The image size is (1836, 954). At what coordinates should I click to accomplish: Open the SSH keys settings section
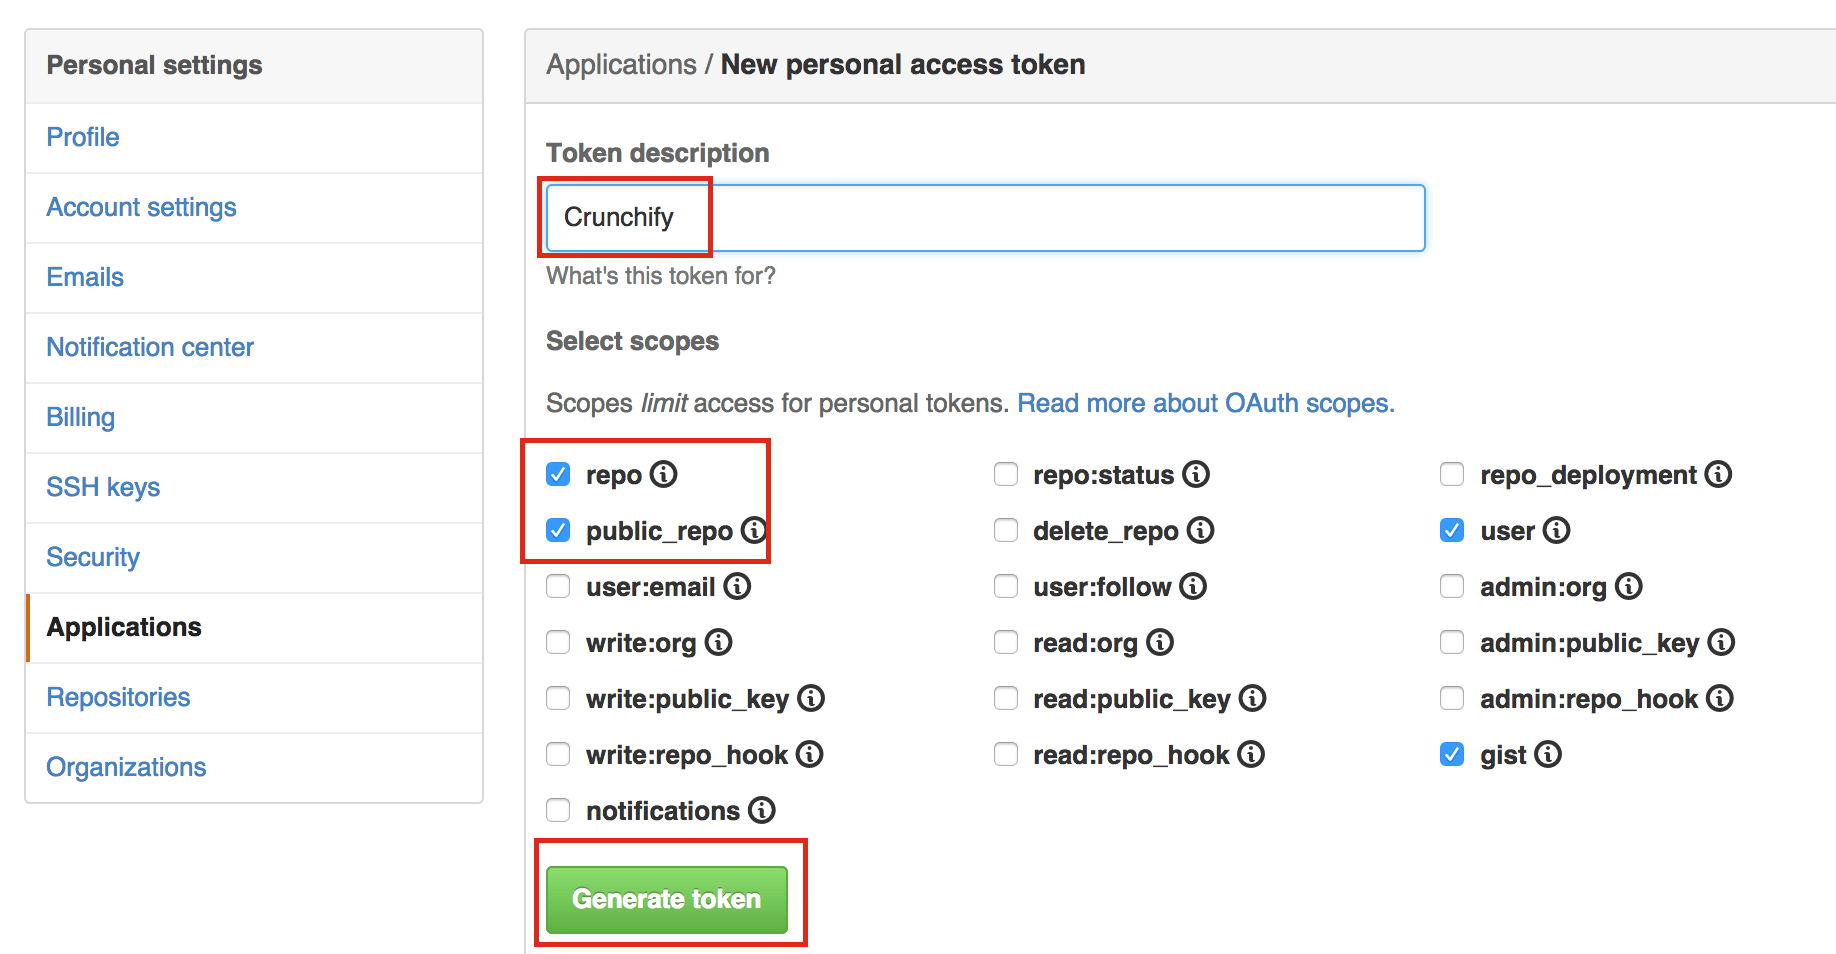pos(103,486)
